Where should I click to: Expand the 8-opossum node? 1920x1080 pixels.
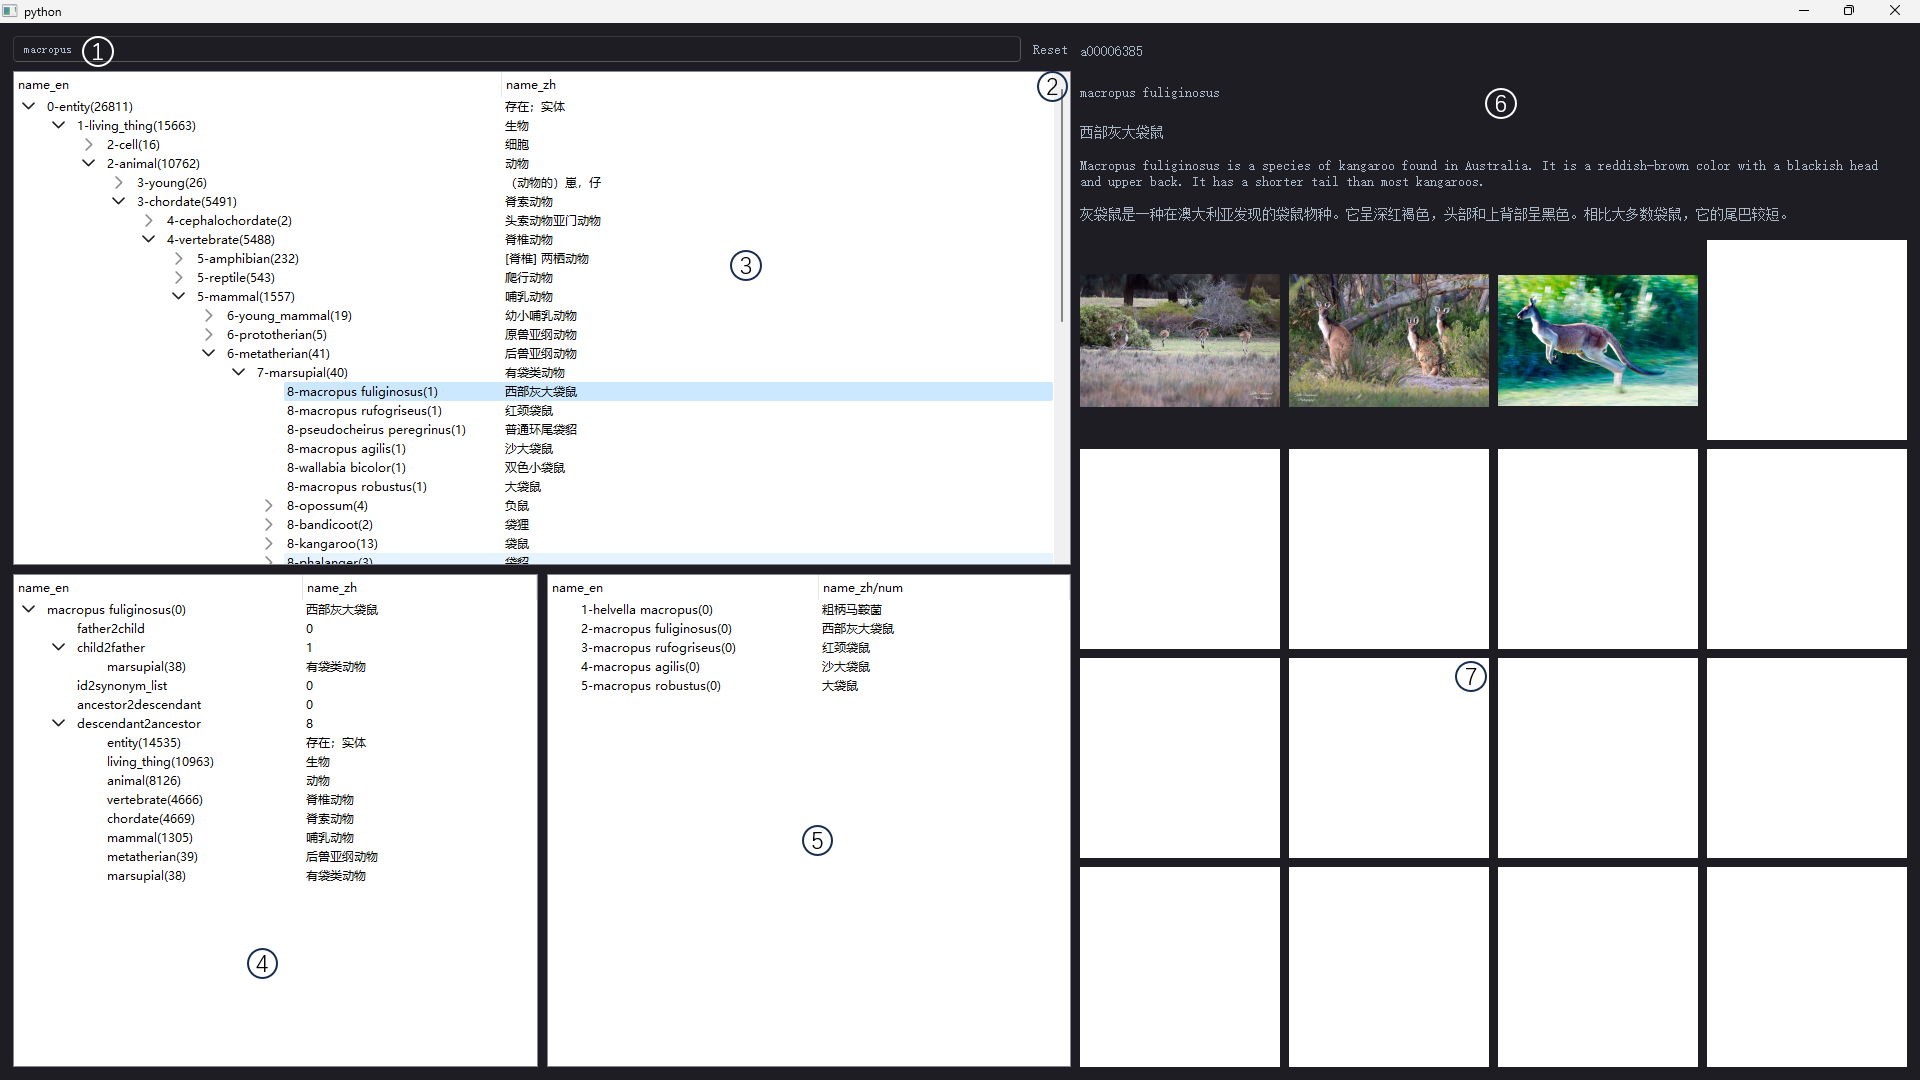(269, 506)
